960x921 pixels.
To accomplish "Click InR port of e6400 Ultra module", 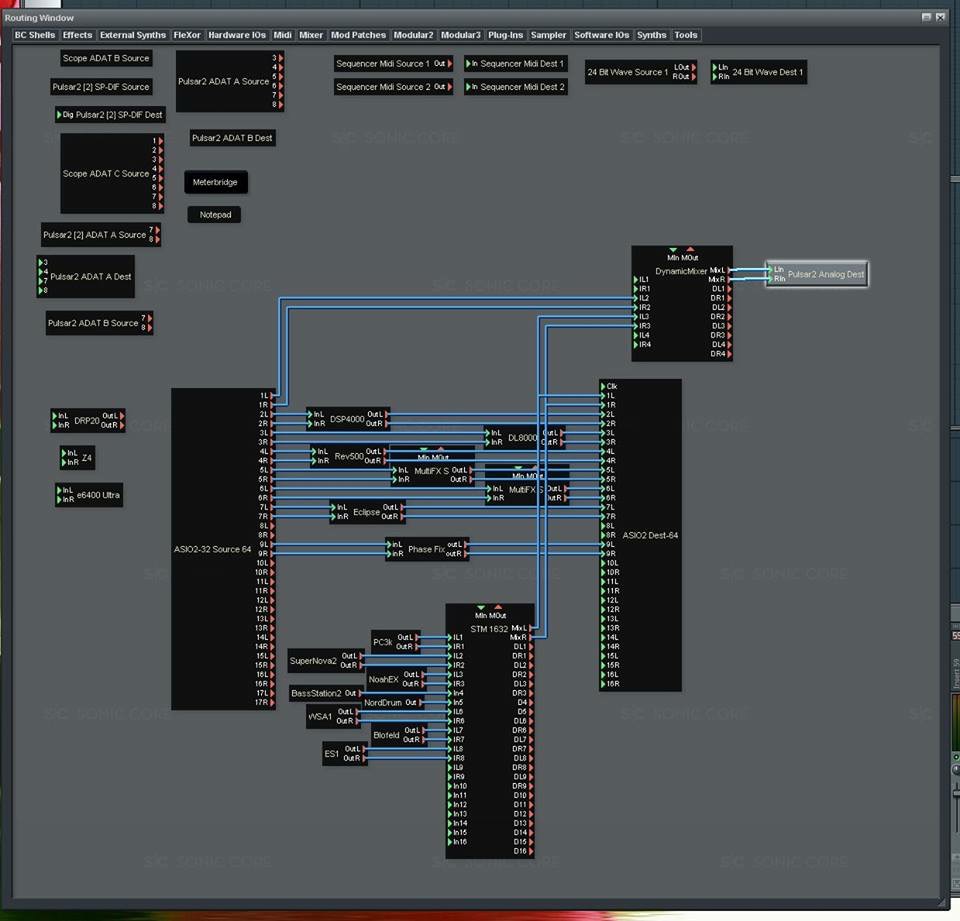I will [59, 500].
